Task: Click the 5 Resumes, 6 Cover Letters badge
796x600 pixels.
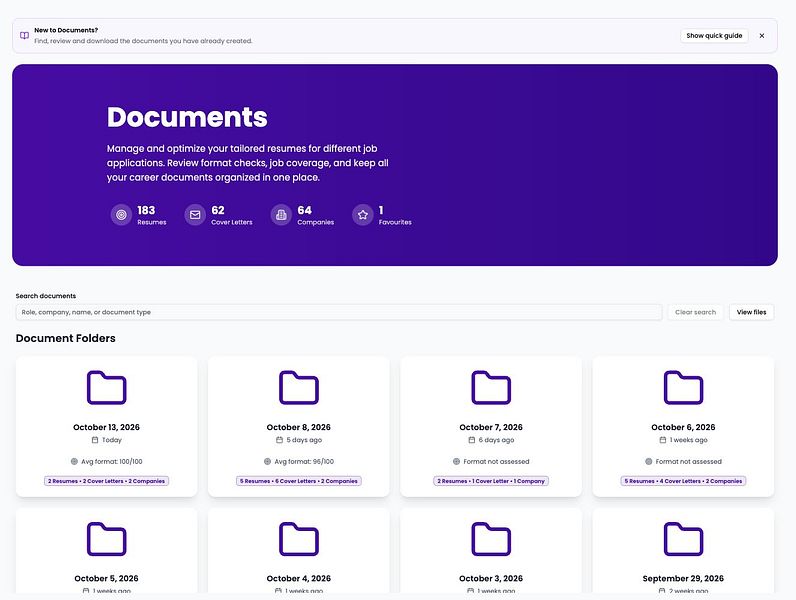Action: [x=298, y=481]
